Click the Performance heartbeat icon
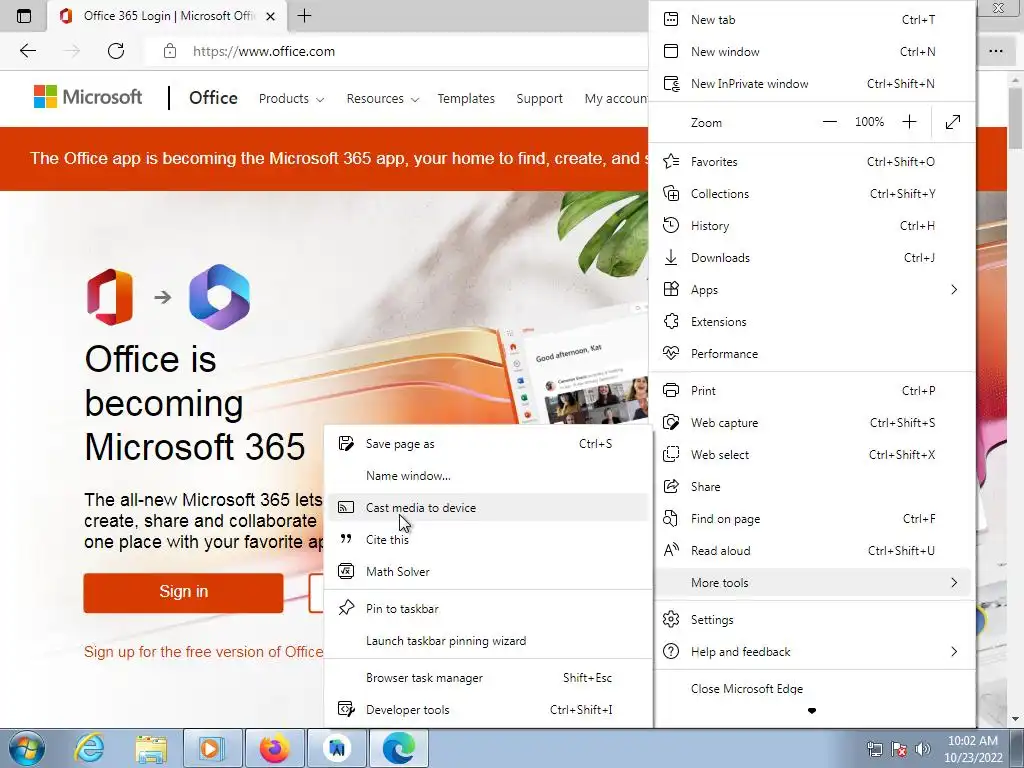The height and width of the screenshot is (768, 1024). [x=671, y=353]
